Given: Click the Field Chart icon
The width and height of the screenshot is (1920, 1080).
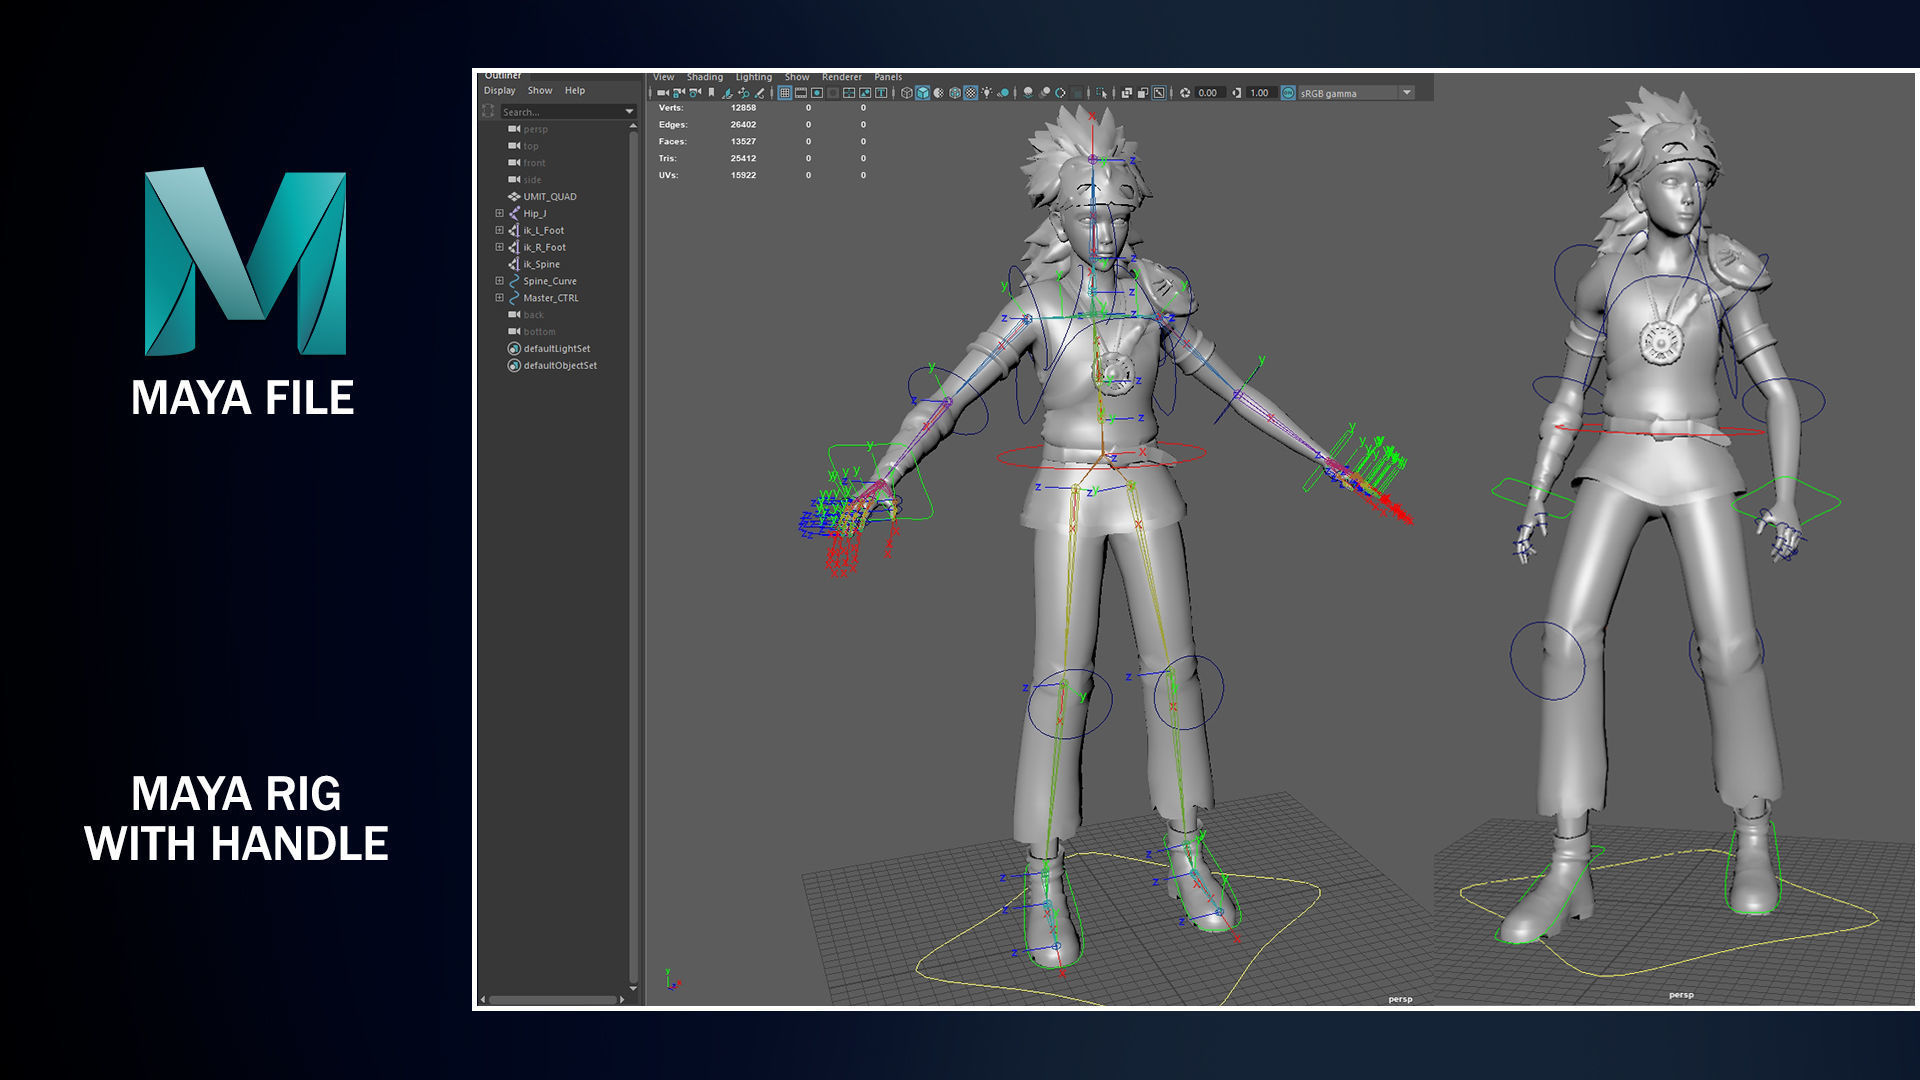Looking at the screenshot, I should 849,92.
